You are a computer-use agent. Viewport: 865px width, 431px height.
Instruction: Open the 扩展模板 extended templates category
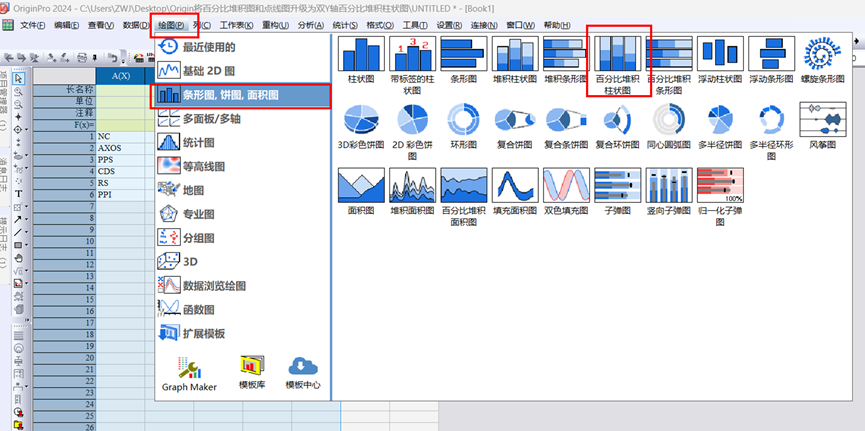coord(241,333)
